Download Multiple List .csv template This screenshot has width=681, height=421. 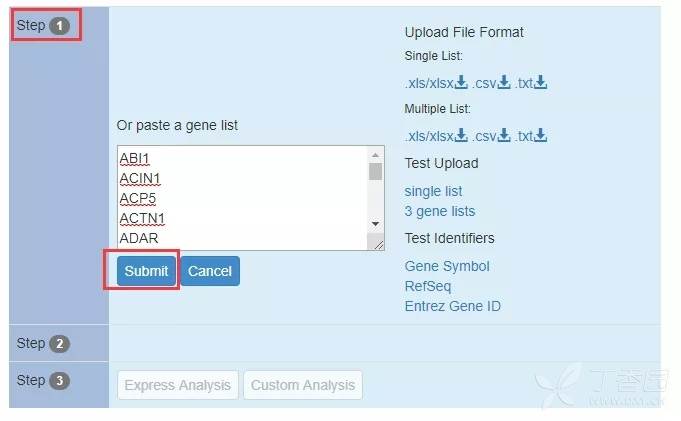(491, 136)
